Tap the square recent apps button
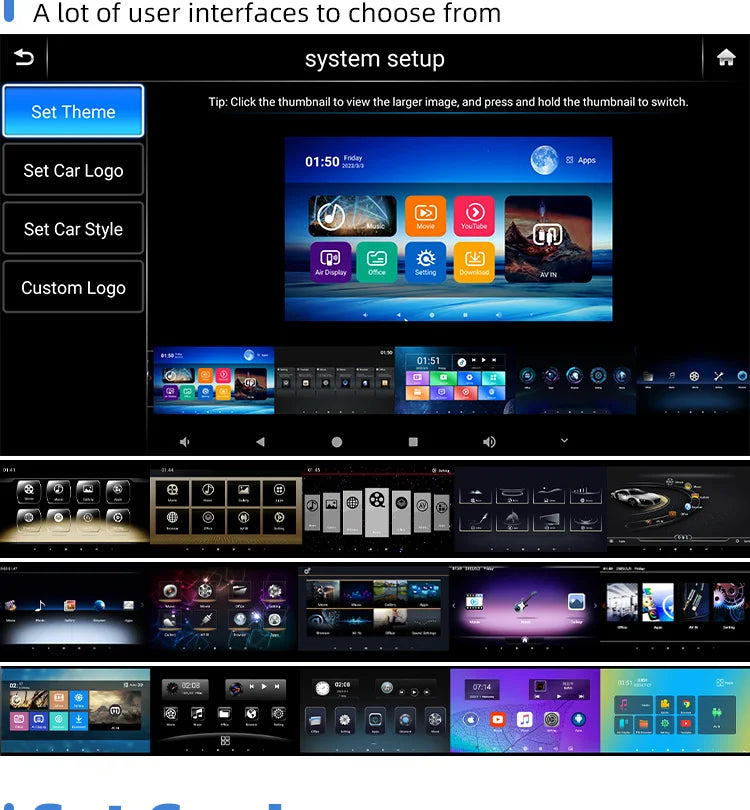 pyautogui.click(x=413, y=441)
